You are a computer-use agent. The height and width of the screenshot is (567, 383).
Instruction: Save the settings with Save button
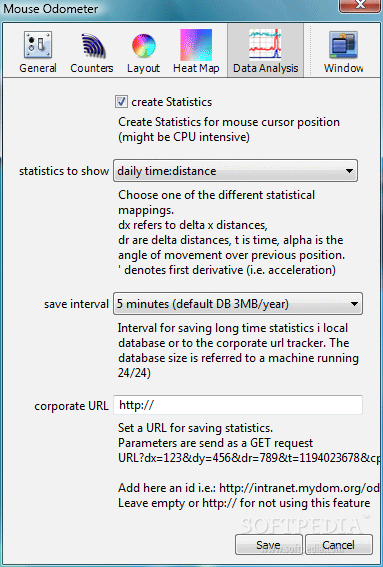pos(269,545)
